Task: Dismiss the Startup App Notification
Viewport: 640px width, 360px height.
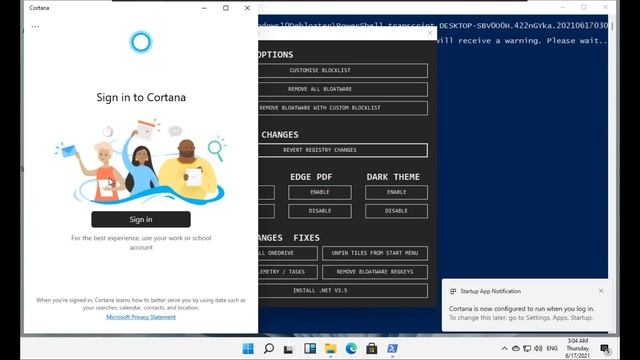Action: coord(601,291)
